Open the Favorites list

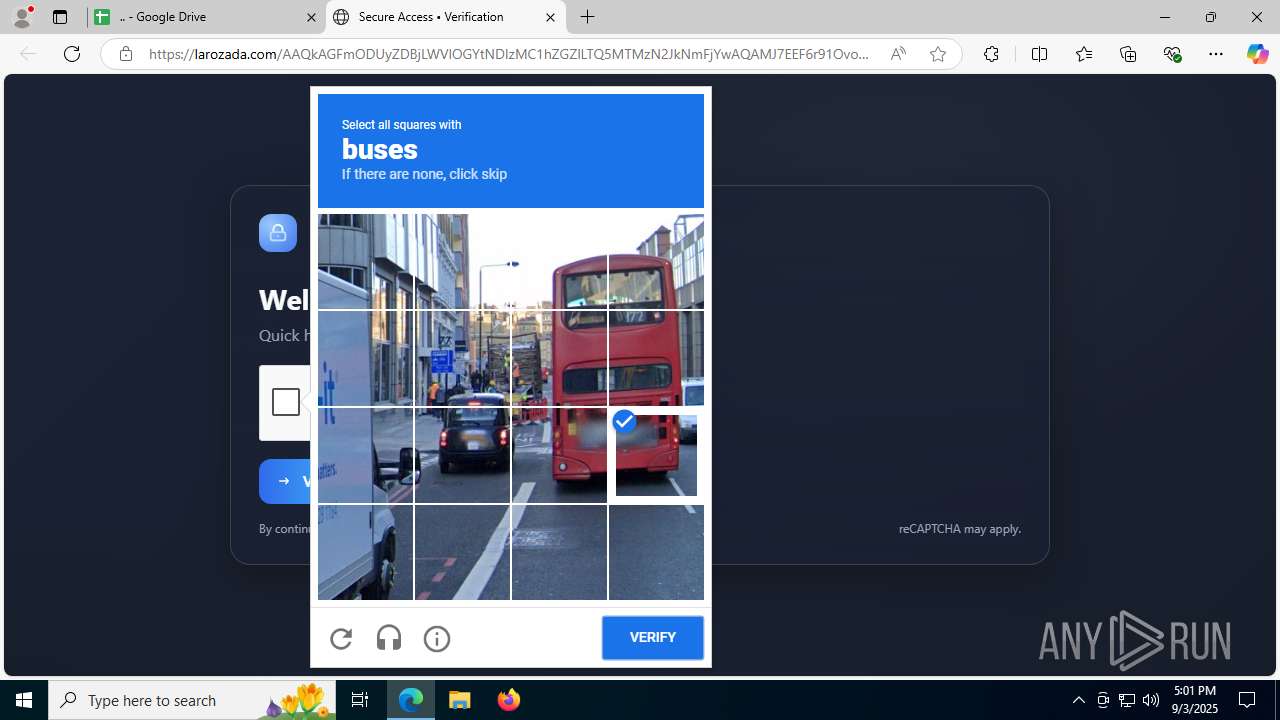[1084, 54]
